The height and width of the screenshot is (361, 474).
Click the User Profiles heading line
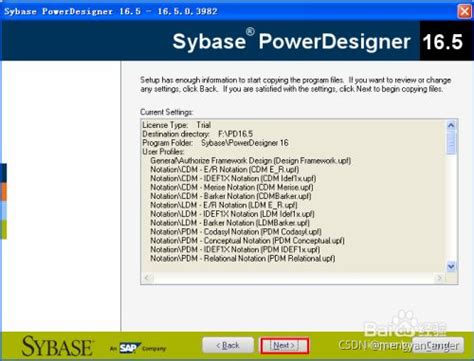click(163, 152)
